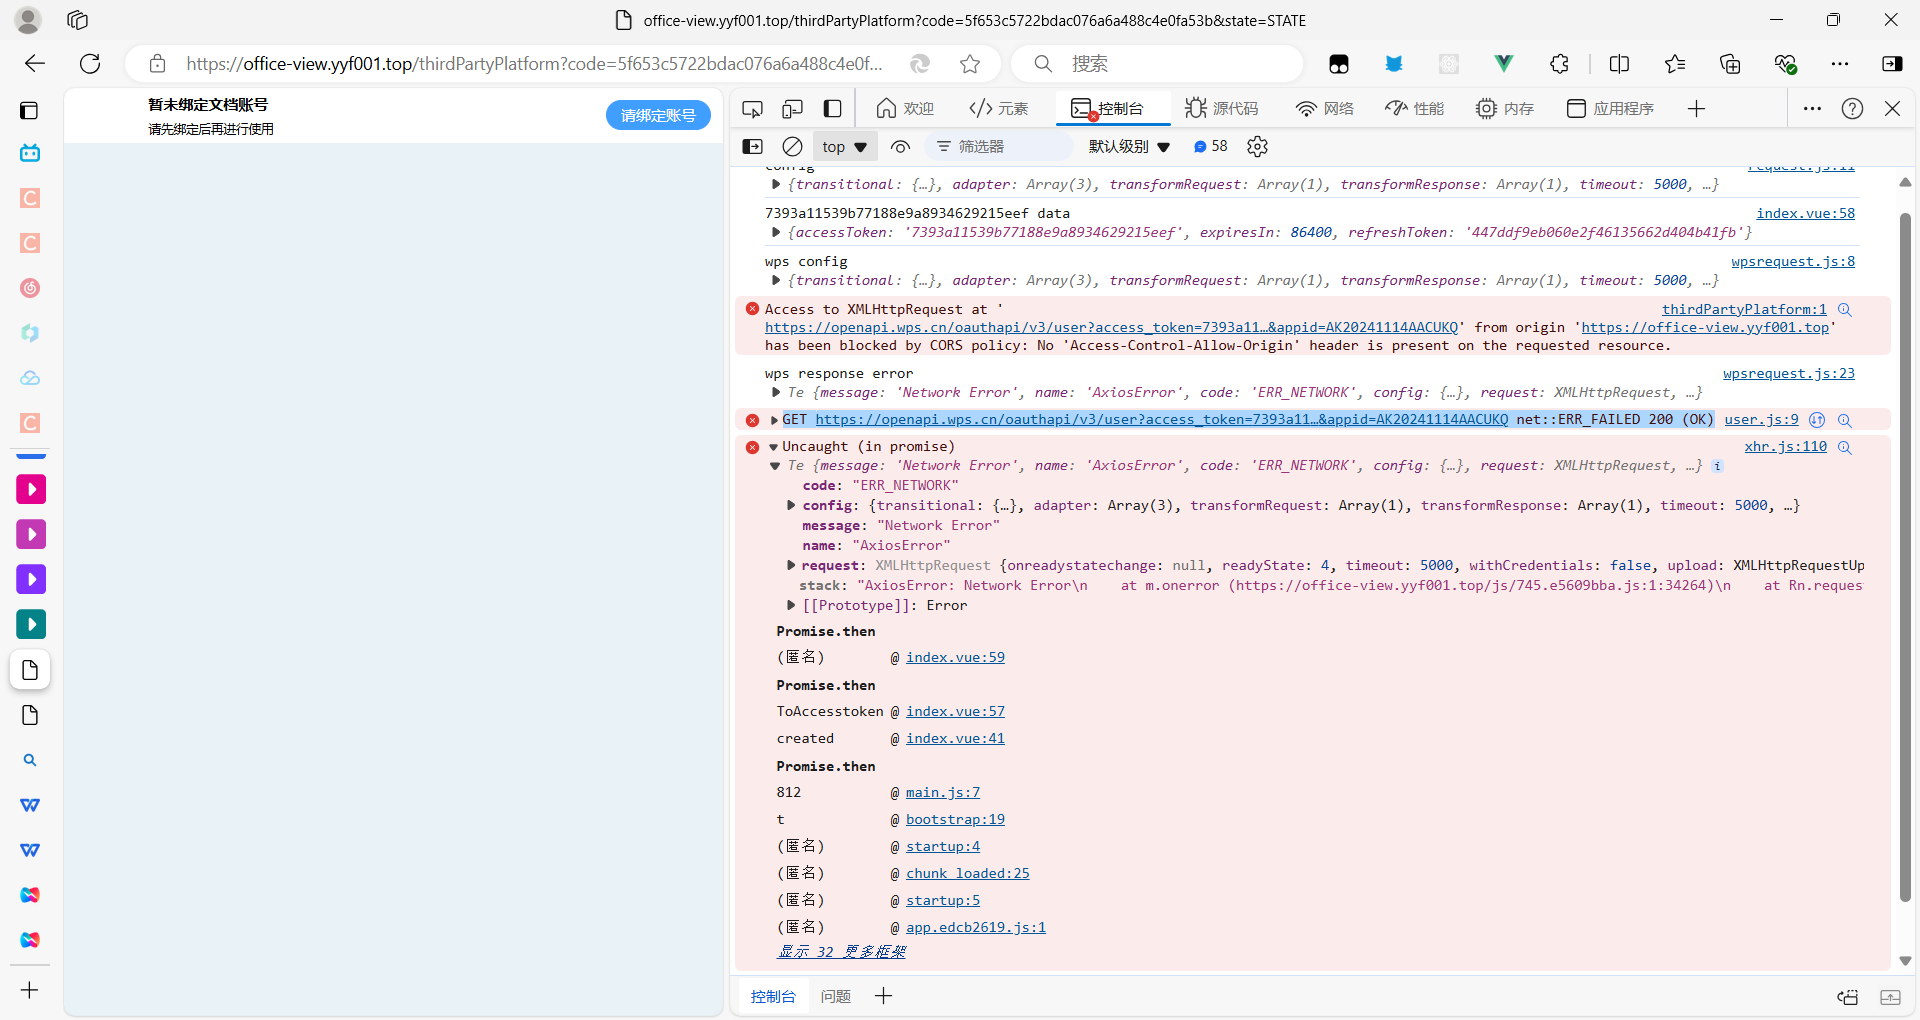The width and height of the screenshot is (1920, 1020).
Task: Expand the wps config object entry
Action: coord(776,280)
